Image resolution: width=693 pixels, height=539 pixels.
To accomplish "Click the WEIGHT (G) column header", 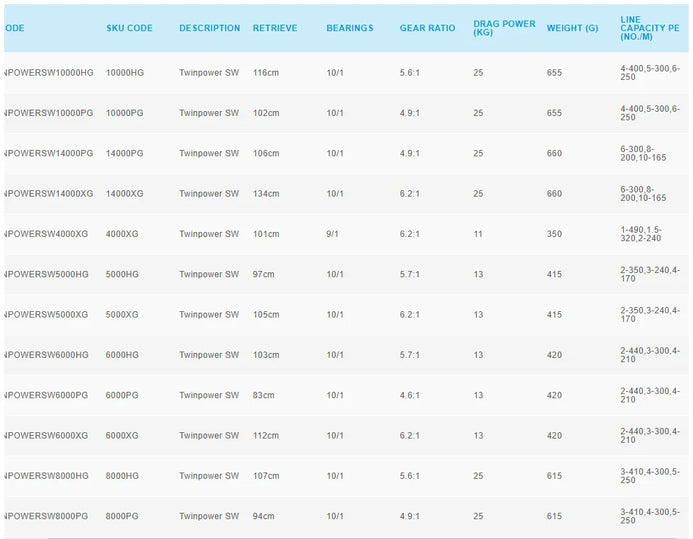I will [572, 28].
